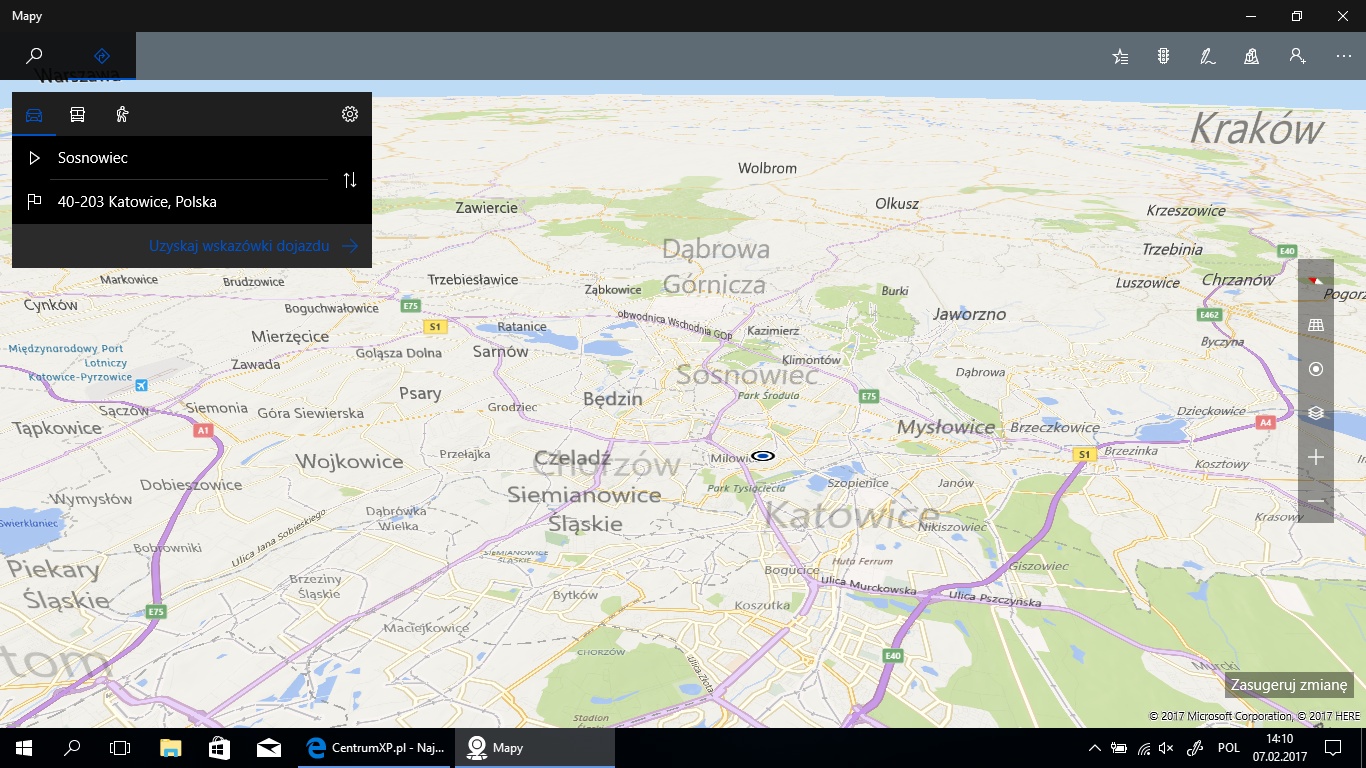Open map views layers button

click(x=1316, y=413)
